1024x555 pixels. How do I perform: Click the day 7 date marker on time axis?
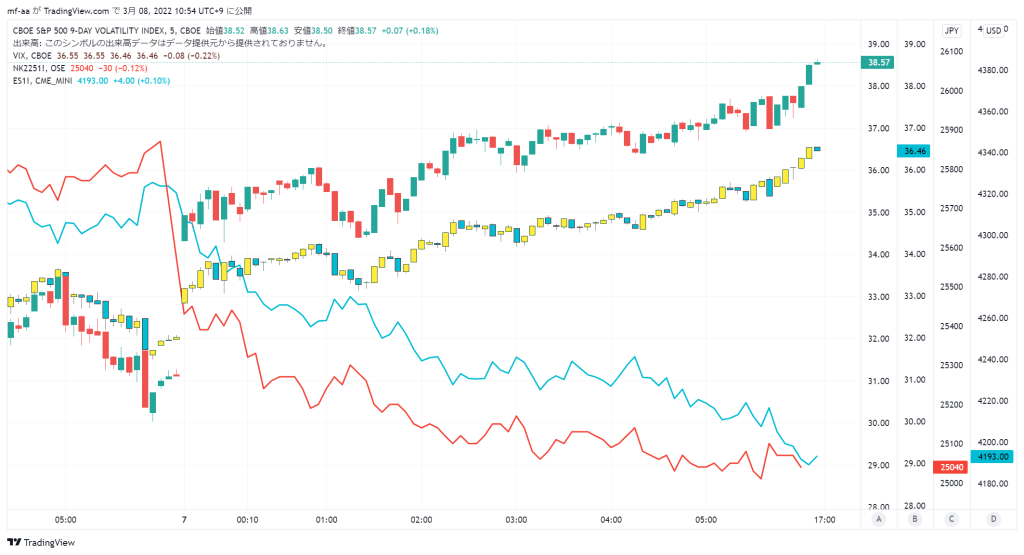point(184,520)
